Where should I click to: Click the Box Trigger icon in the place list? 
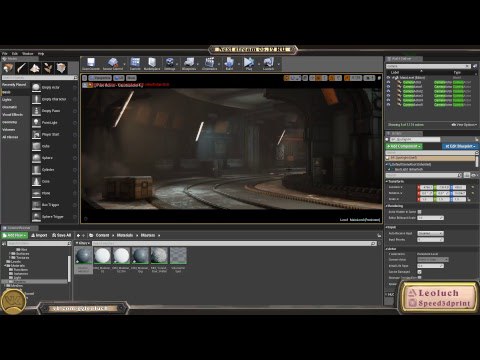(x=36, y=205)
